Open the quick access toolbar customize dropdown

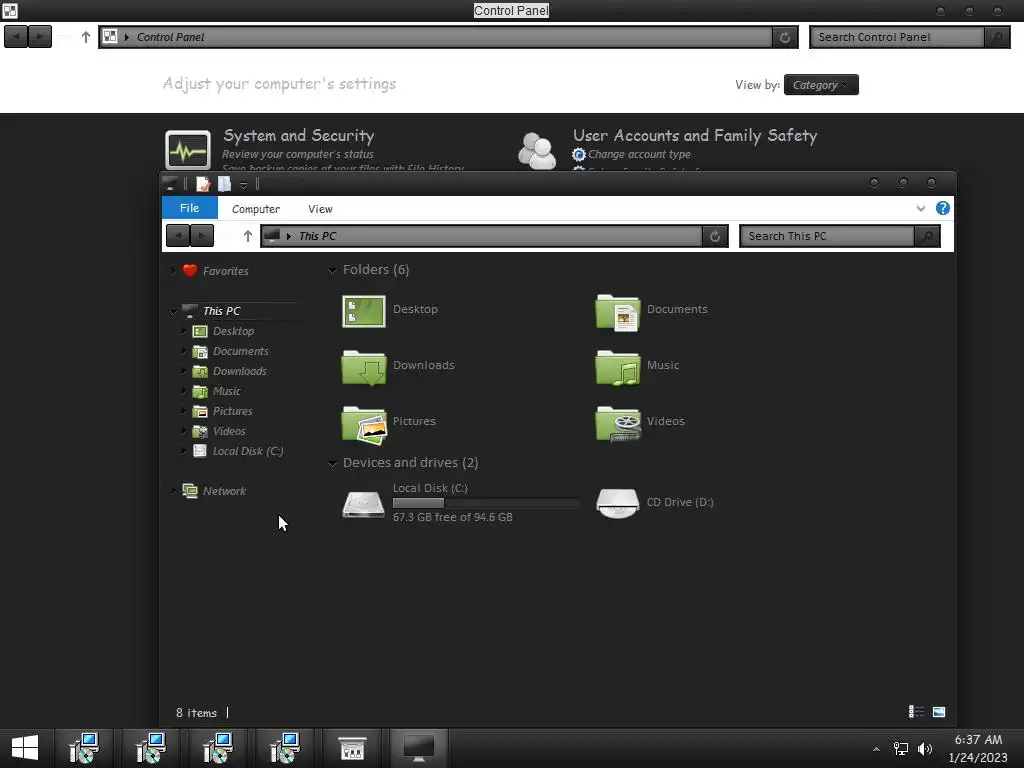tap(243, 185)
